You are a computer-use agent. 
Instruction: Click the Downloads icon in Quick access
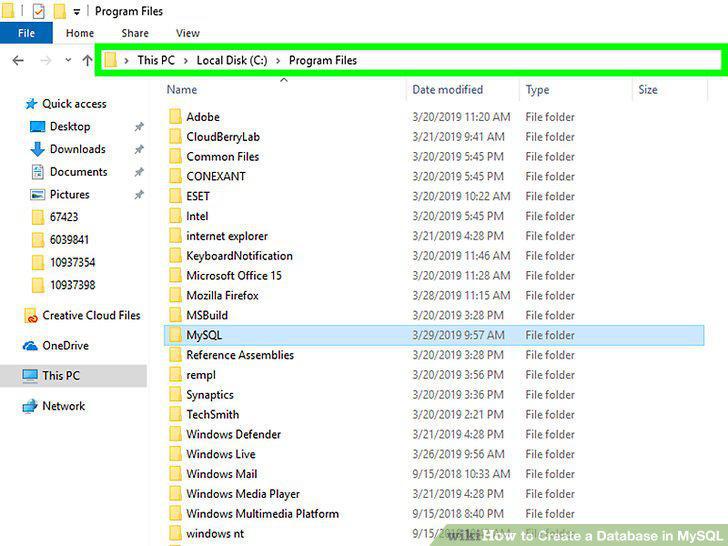coord(37,149)
